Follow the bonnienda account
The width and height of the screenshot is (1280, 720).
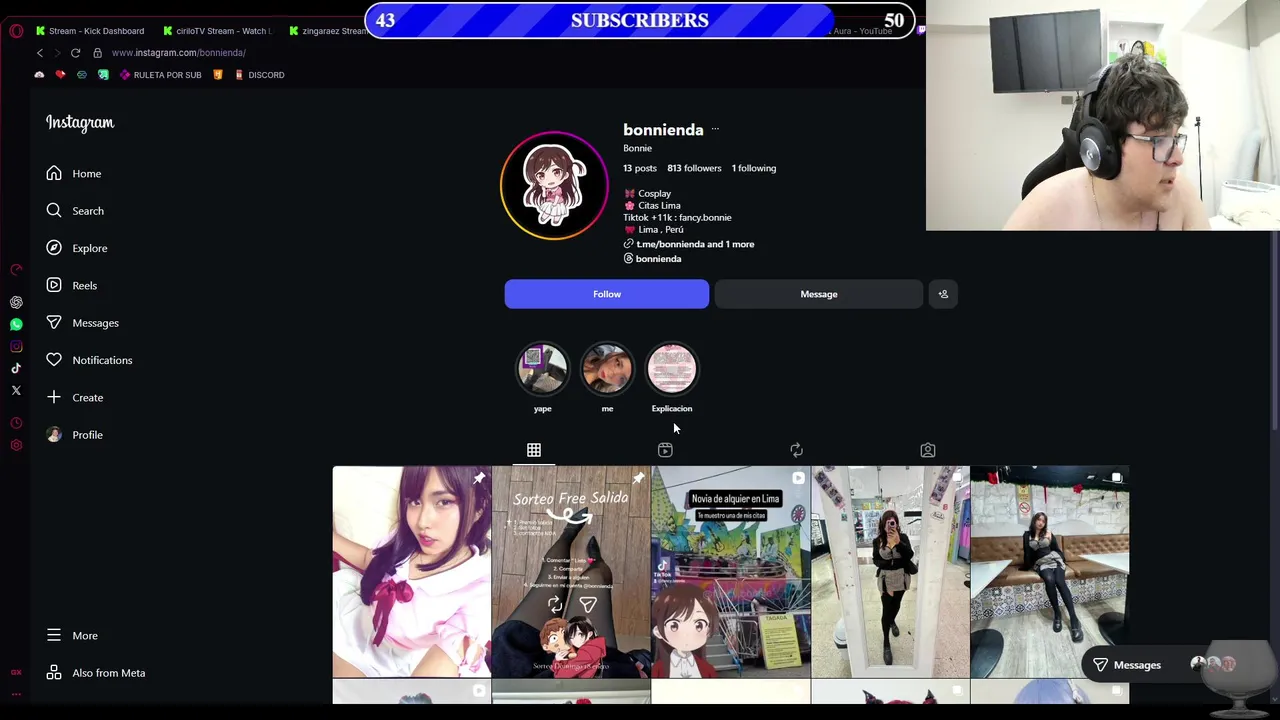[607, 294]
